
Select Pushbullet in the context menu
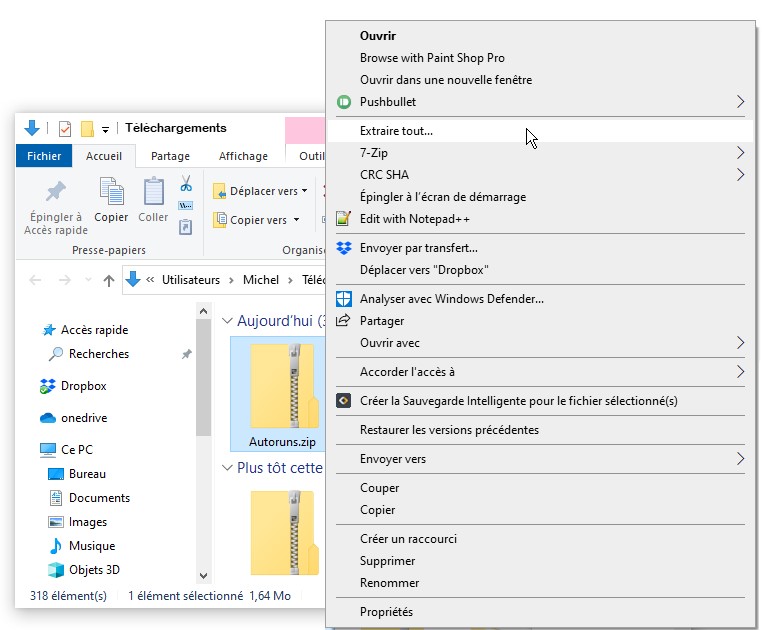tap(388, 102)
